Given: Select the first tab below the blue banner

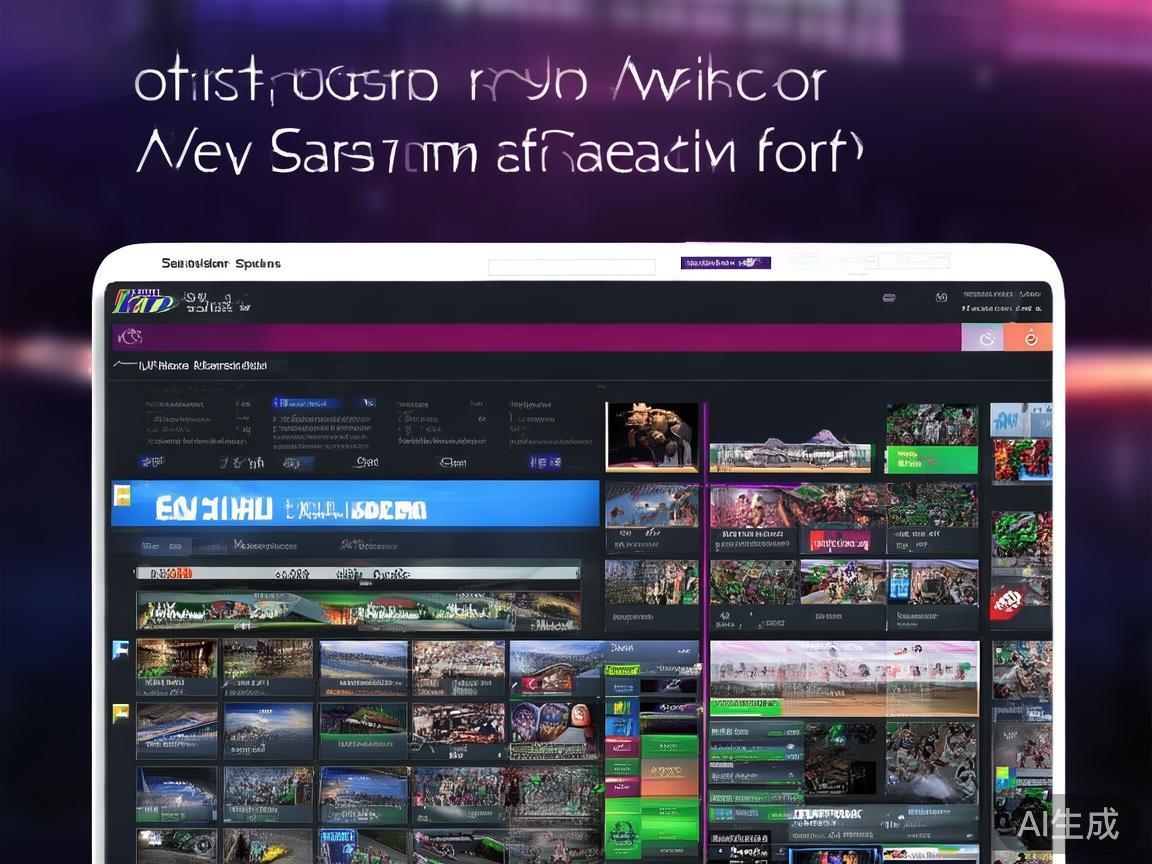Looking at the screenshot, I should 163,547.
